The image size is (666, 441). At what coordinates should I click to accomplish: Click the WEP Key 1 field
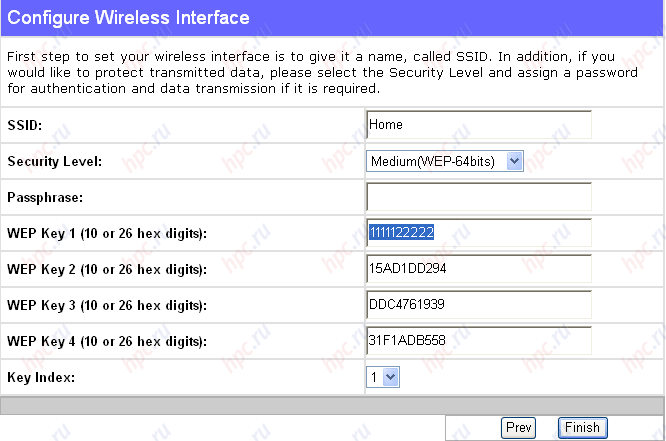point(479,232)
